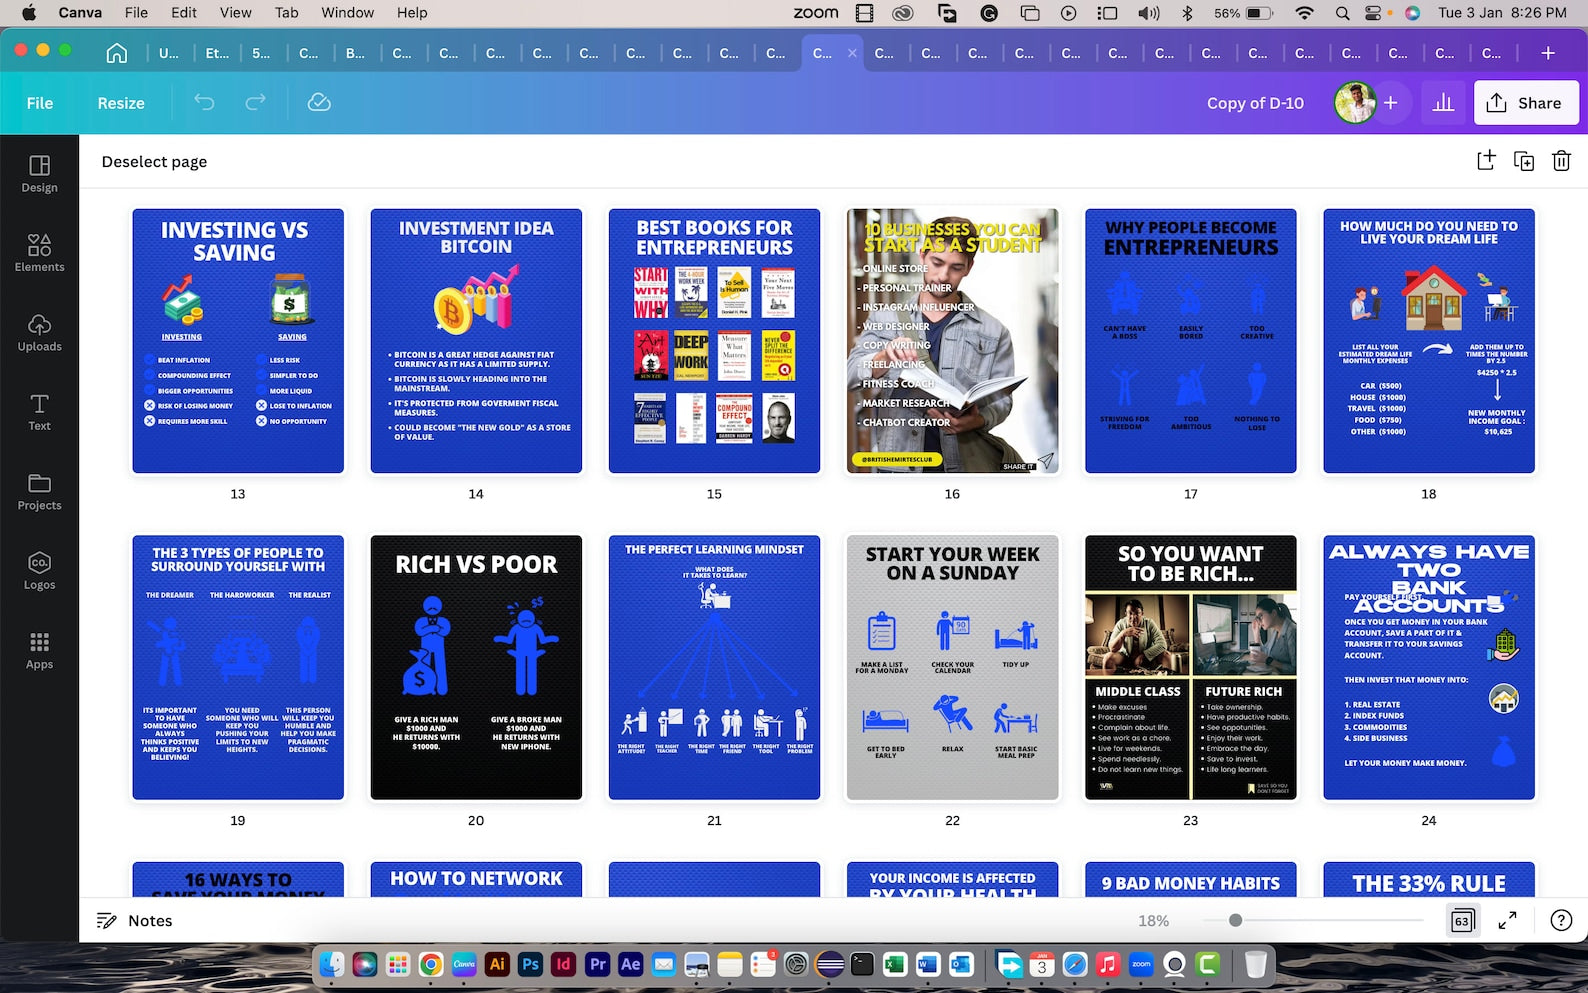Open the File menu in Canva toolbar
Screen dimensions: 1588x993
point(40,103)
